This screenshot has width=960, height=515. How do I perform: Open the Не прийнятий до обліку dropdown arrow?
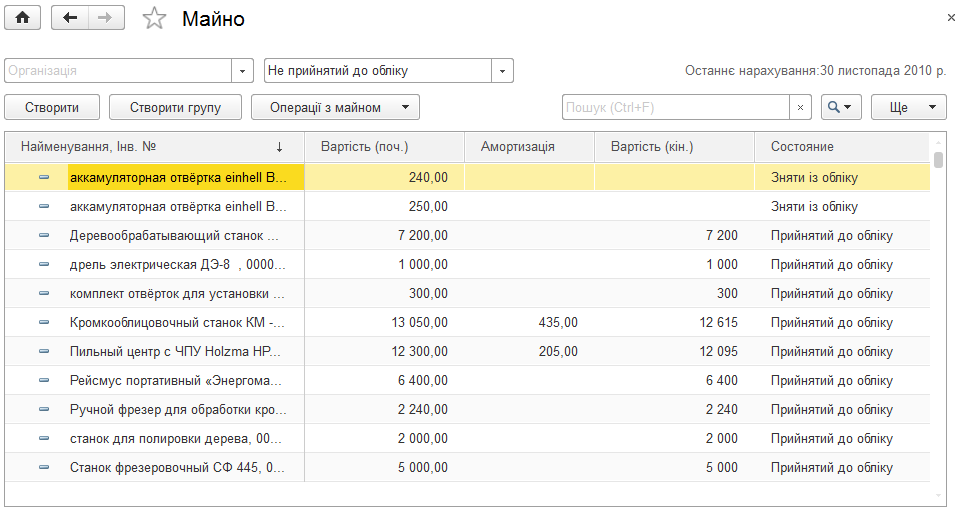pos(502,70)
